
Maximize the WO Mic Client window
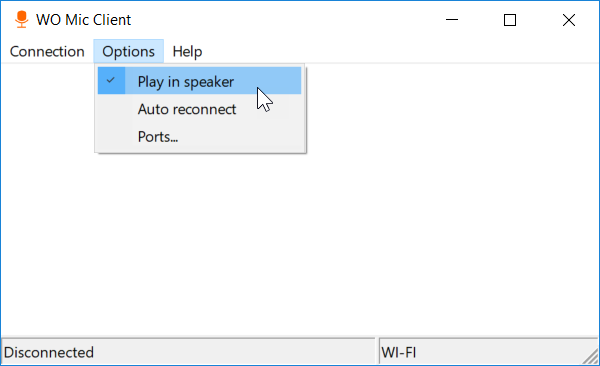tap(510, 20)
